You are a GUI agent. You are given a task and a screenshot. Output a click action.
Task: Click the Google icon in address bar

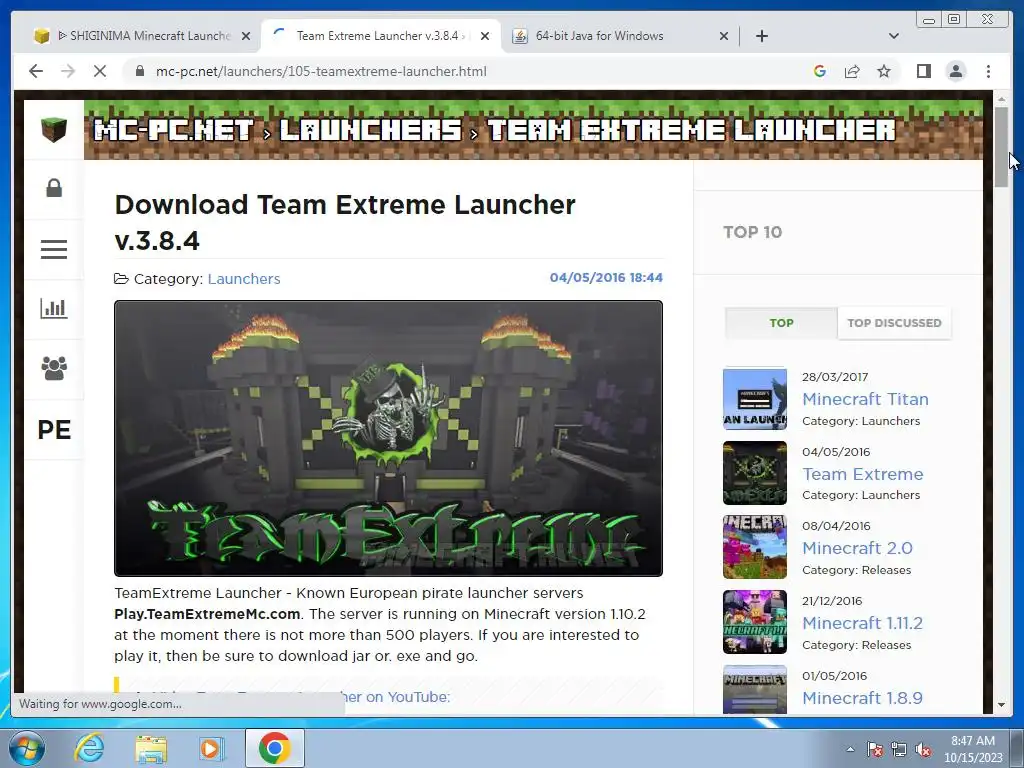tap(820, 71)
